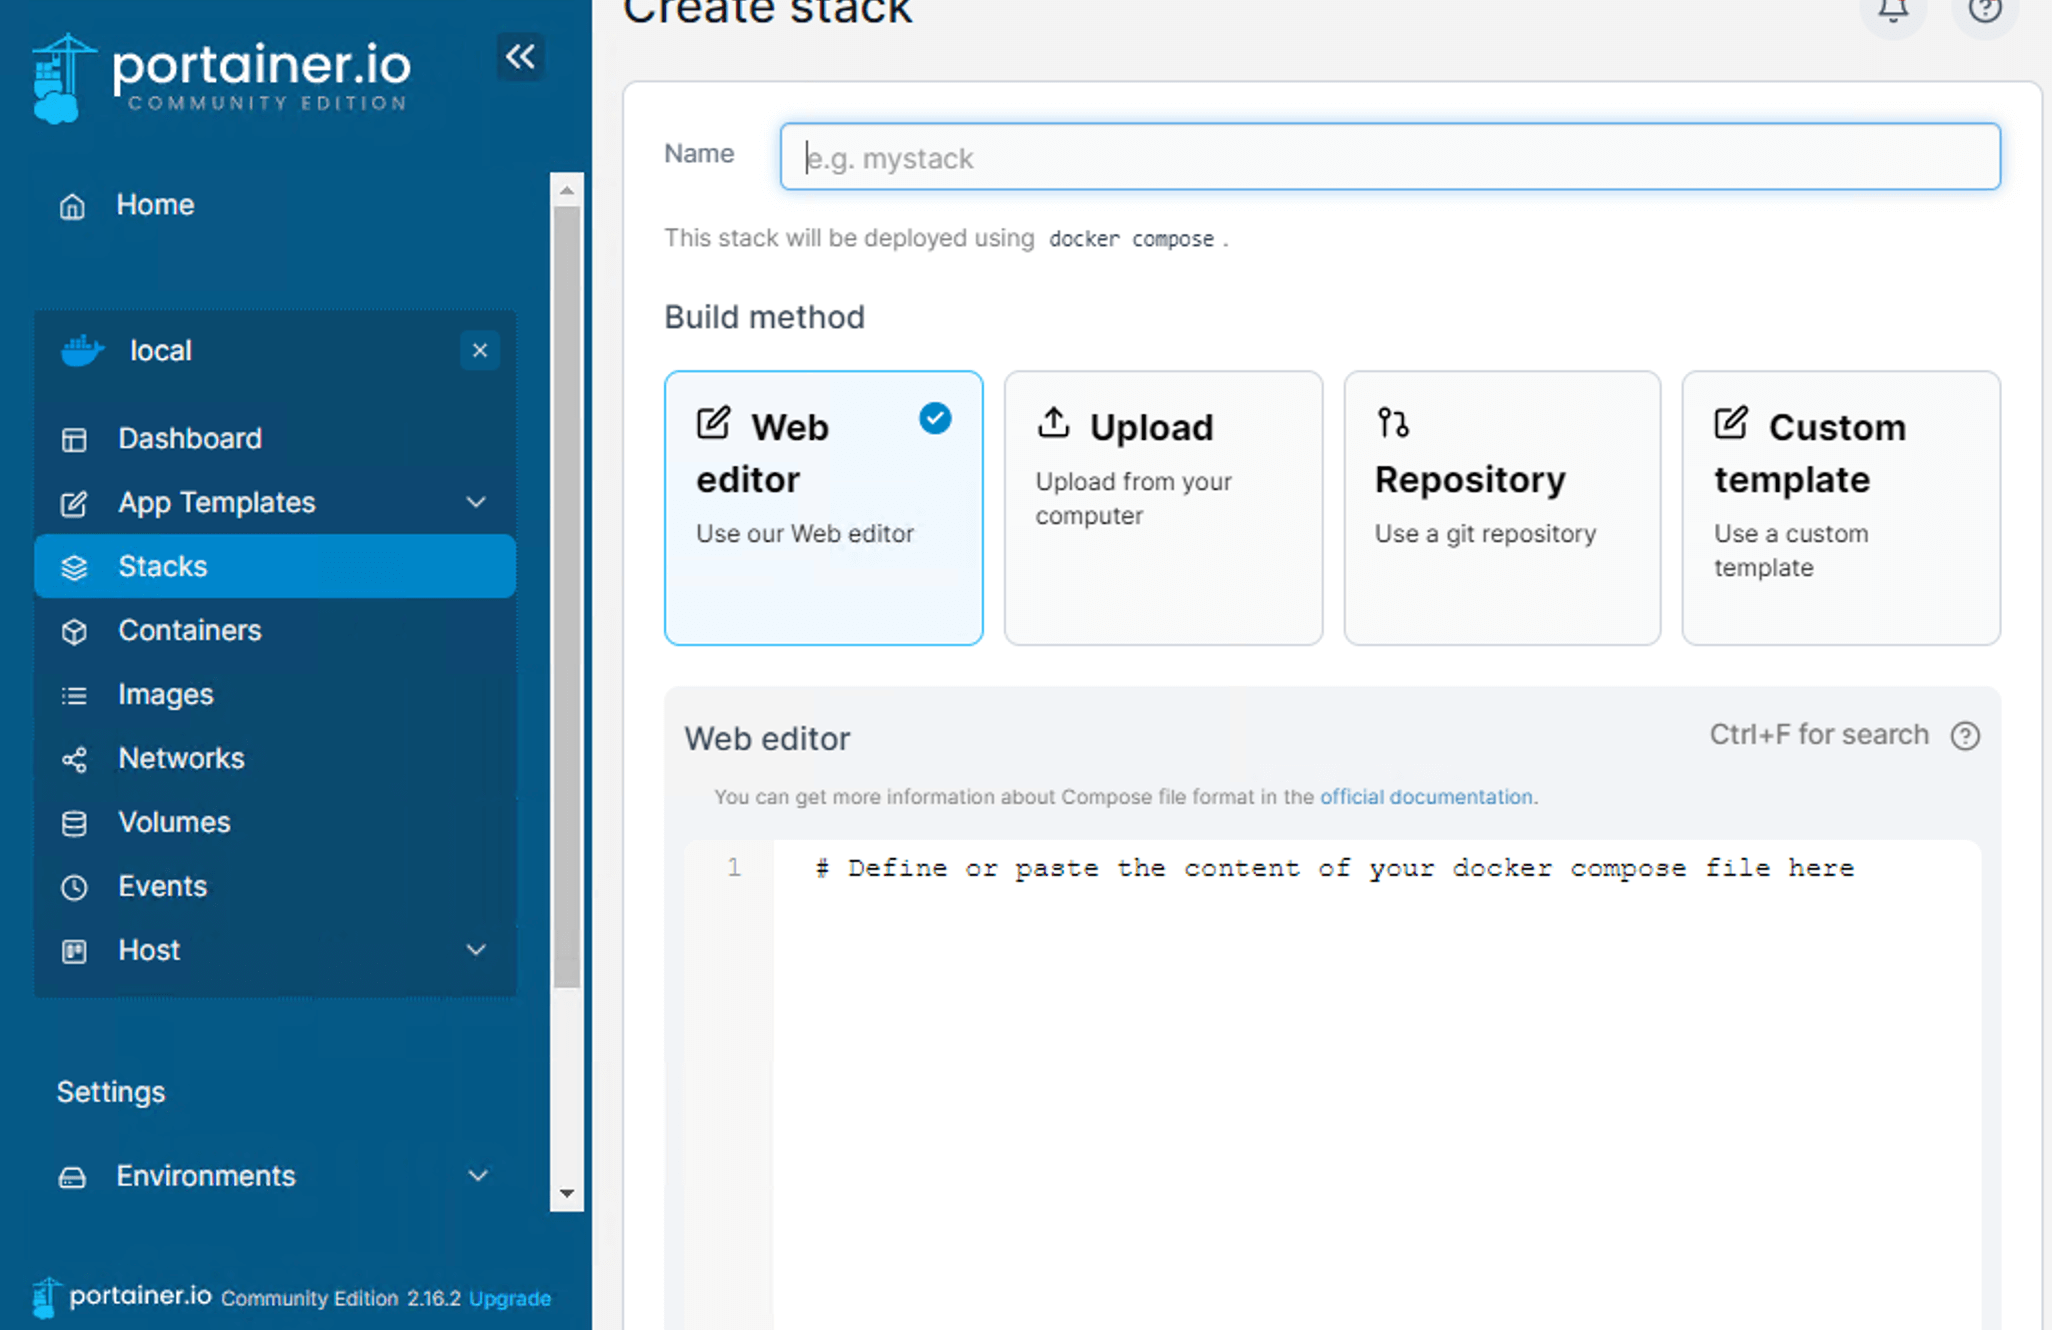The width and height of the screenshot is (2052, 1330).
Task: Expand the App Templates submenu chevron
Action: click(x=476, y=503)
